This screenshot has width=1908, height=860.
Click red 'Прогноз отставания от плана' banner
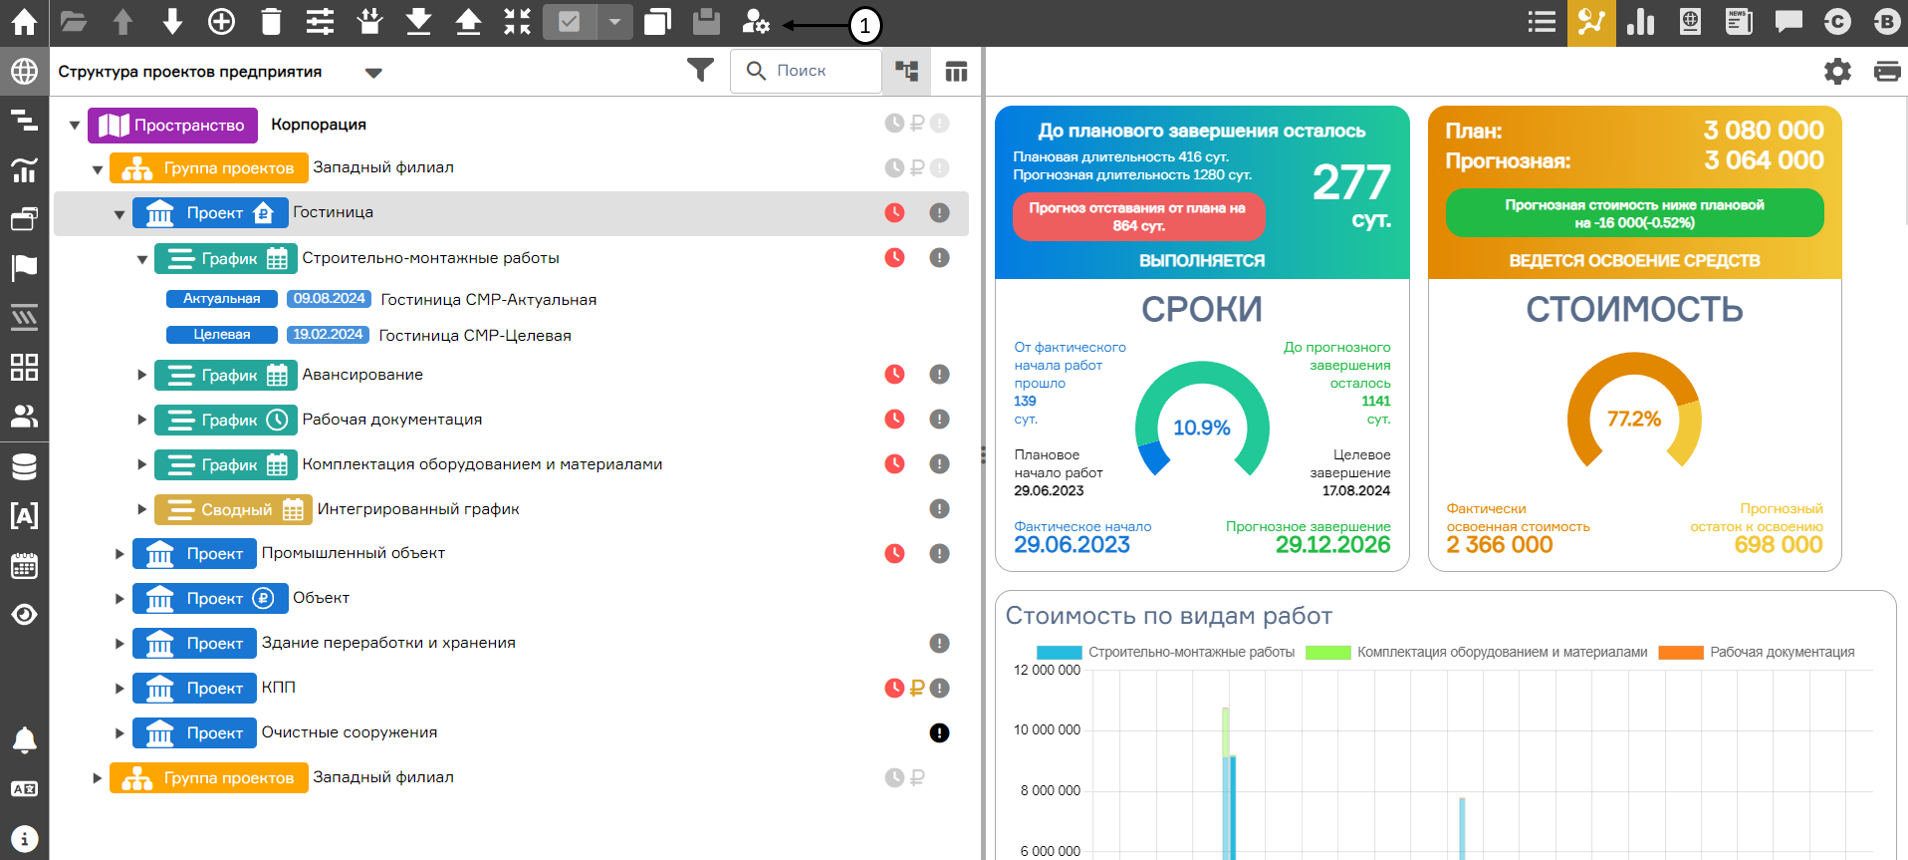(x=1138, y=216)
